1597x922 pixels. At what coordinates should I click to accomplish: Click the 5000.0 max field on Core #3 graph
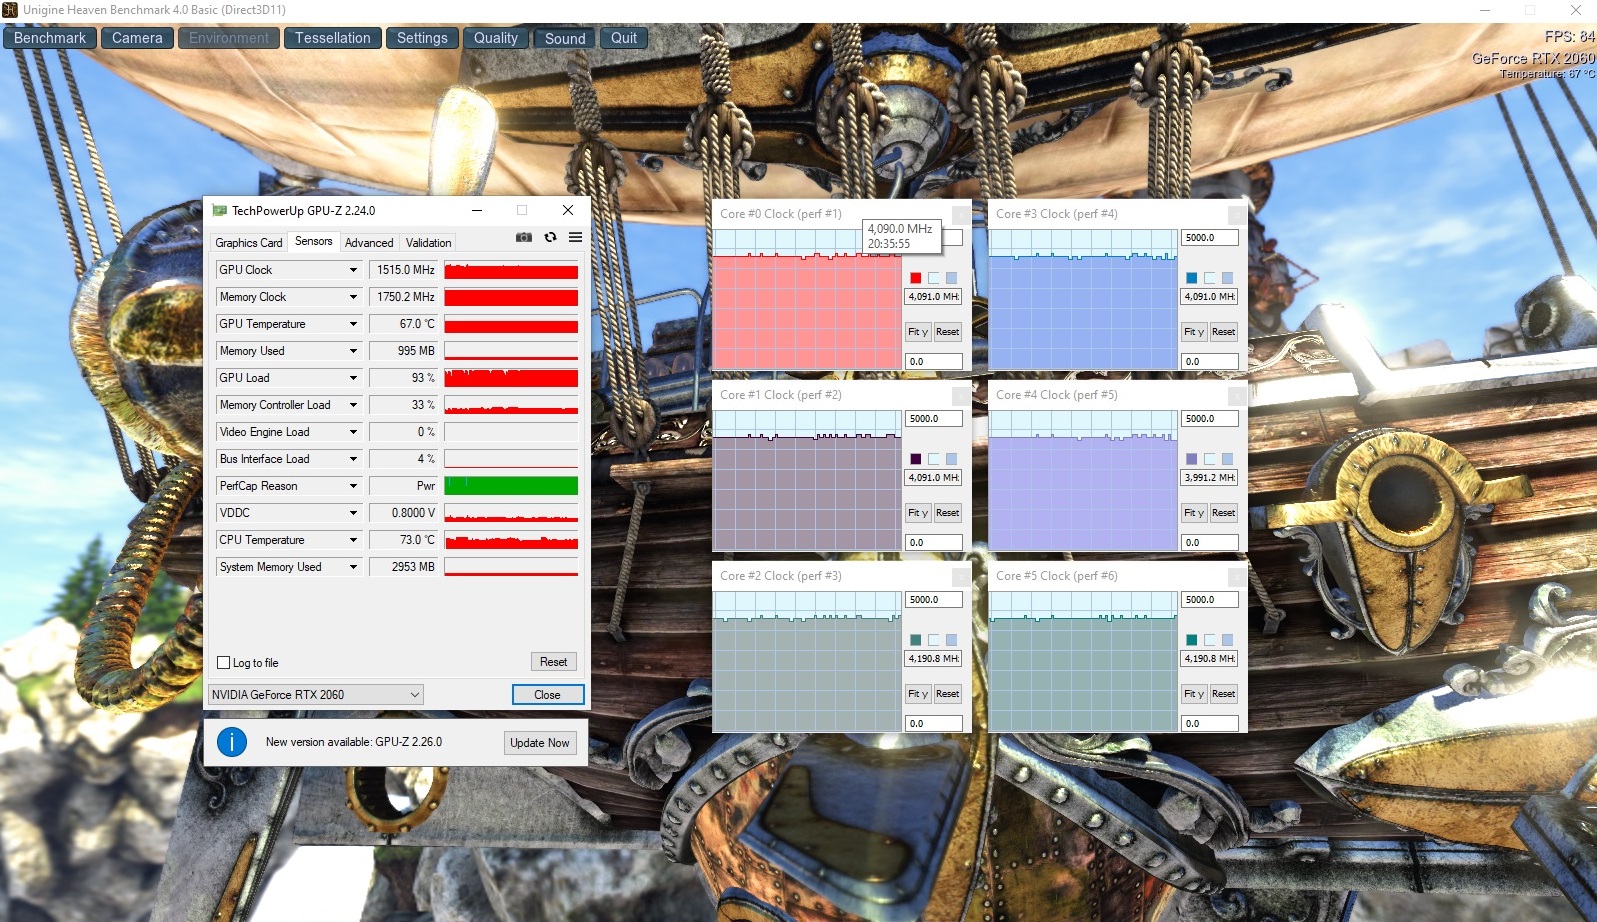1210,238
